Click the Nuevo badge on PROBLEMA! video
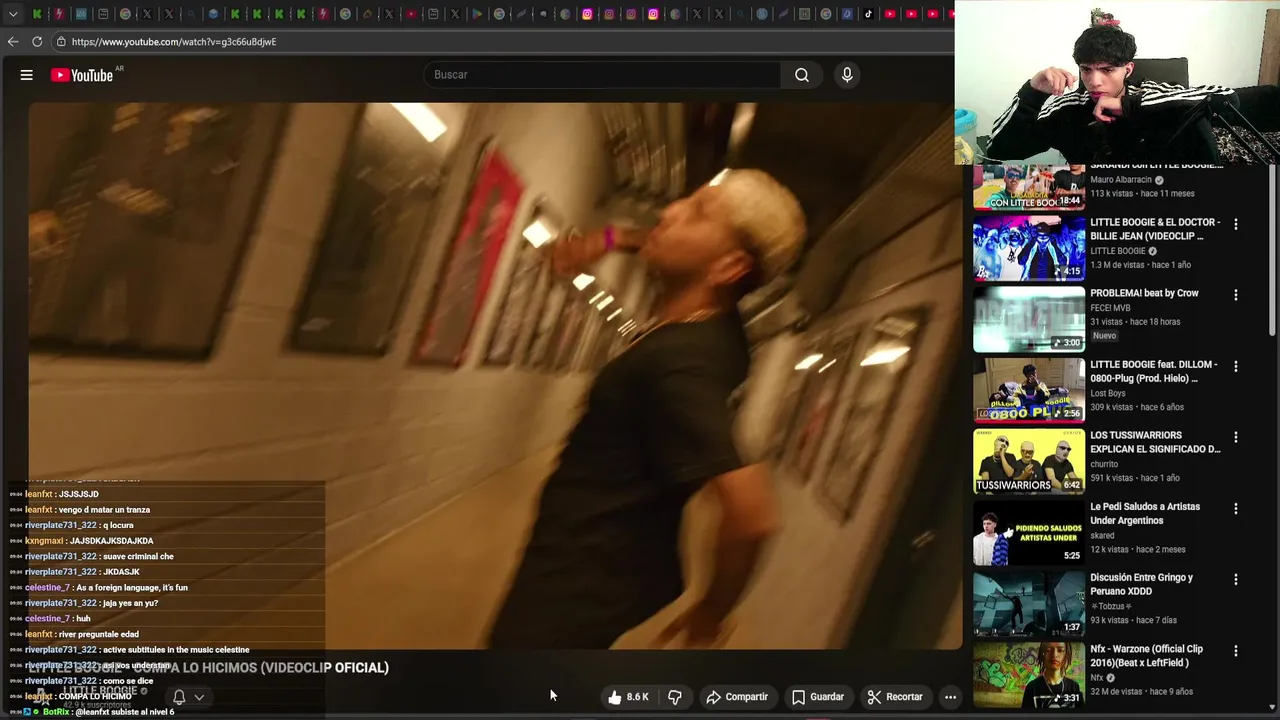 [x=1105, y=336]
